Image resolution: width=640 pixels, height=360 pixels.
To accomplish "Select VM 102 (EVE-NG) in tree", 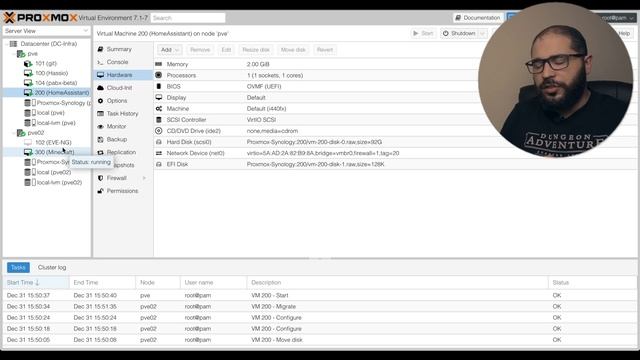I will pyautogui.click(x=48, y=142).
